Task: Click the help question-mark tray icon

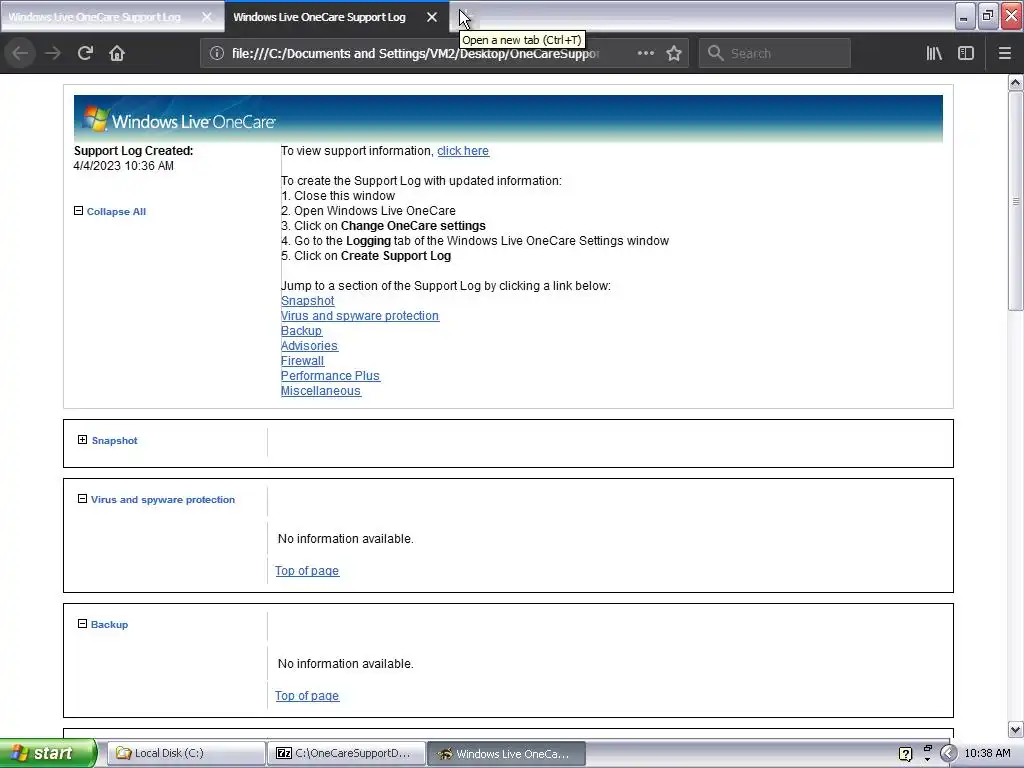Action: coord(905,754)
